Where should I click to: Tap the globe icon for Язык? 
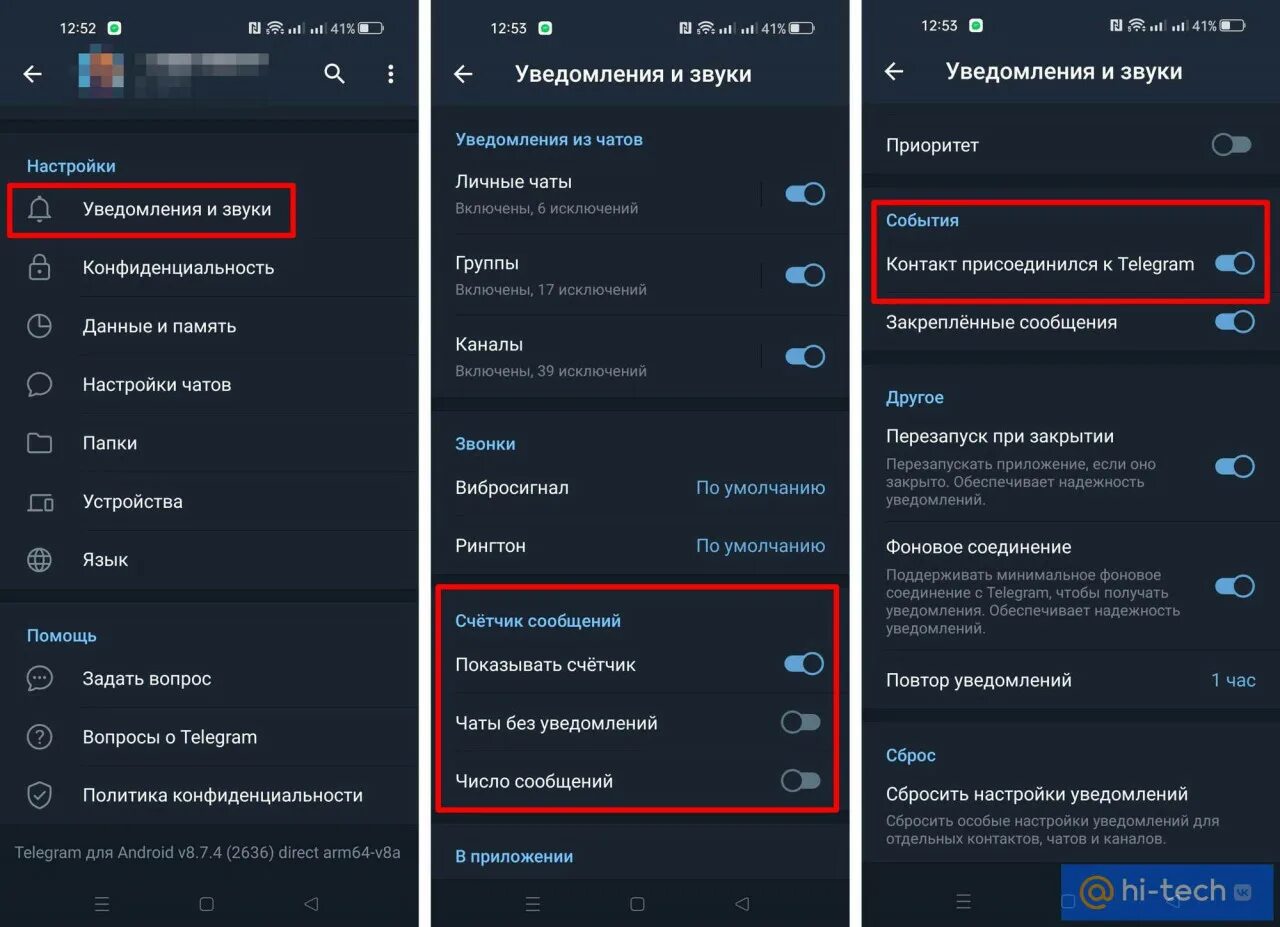click(39, 560)
